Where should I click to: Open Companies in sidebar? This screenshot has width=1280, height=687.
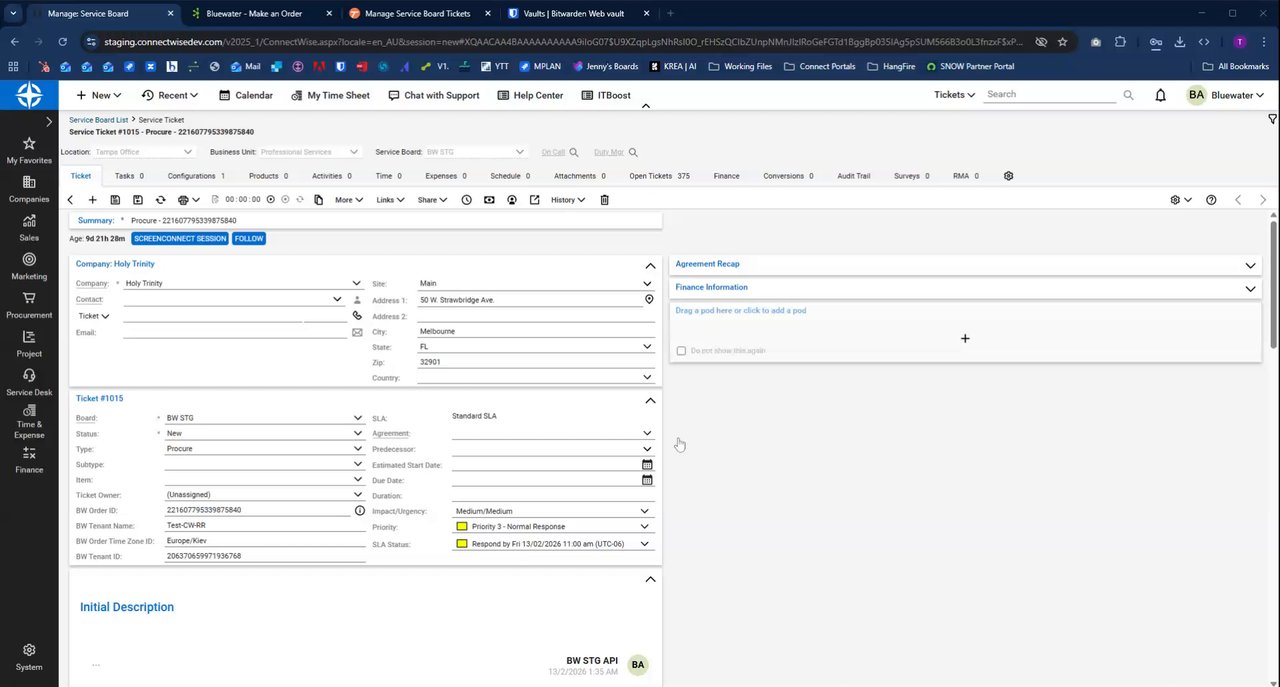point(29,189)
